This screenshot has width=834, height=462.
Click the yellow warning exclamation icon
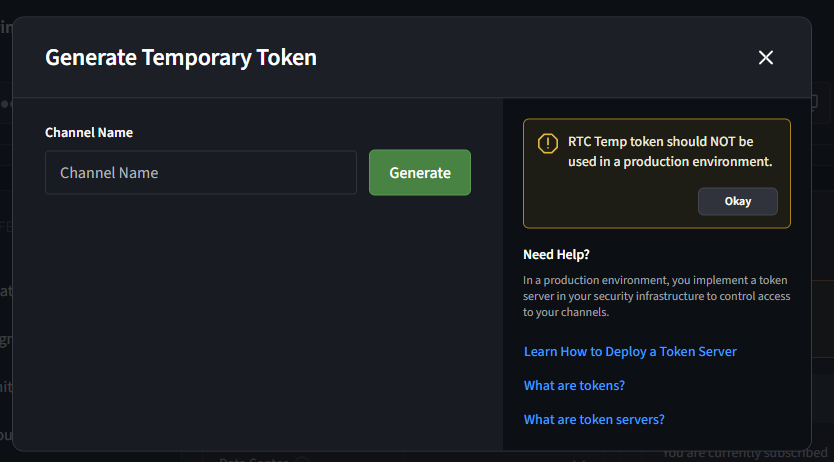(x=548, y=143)
